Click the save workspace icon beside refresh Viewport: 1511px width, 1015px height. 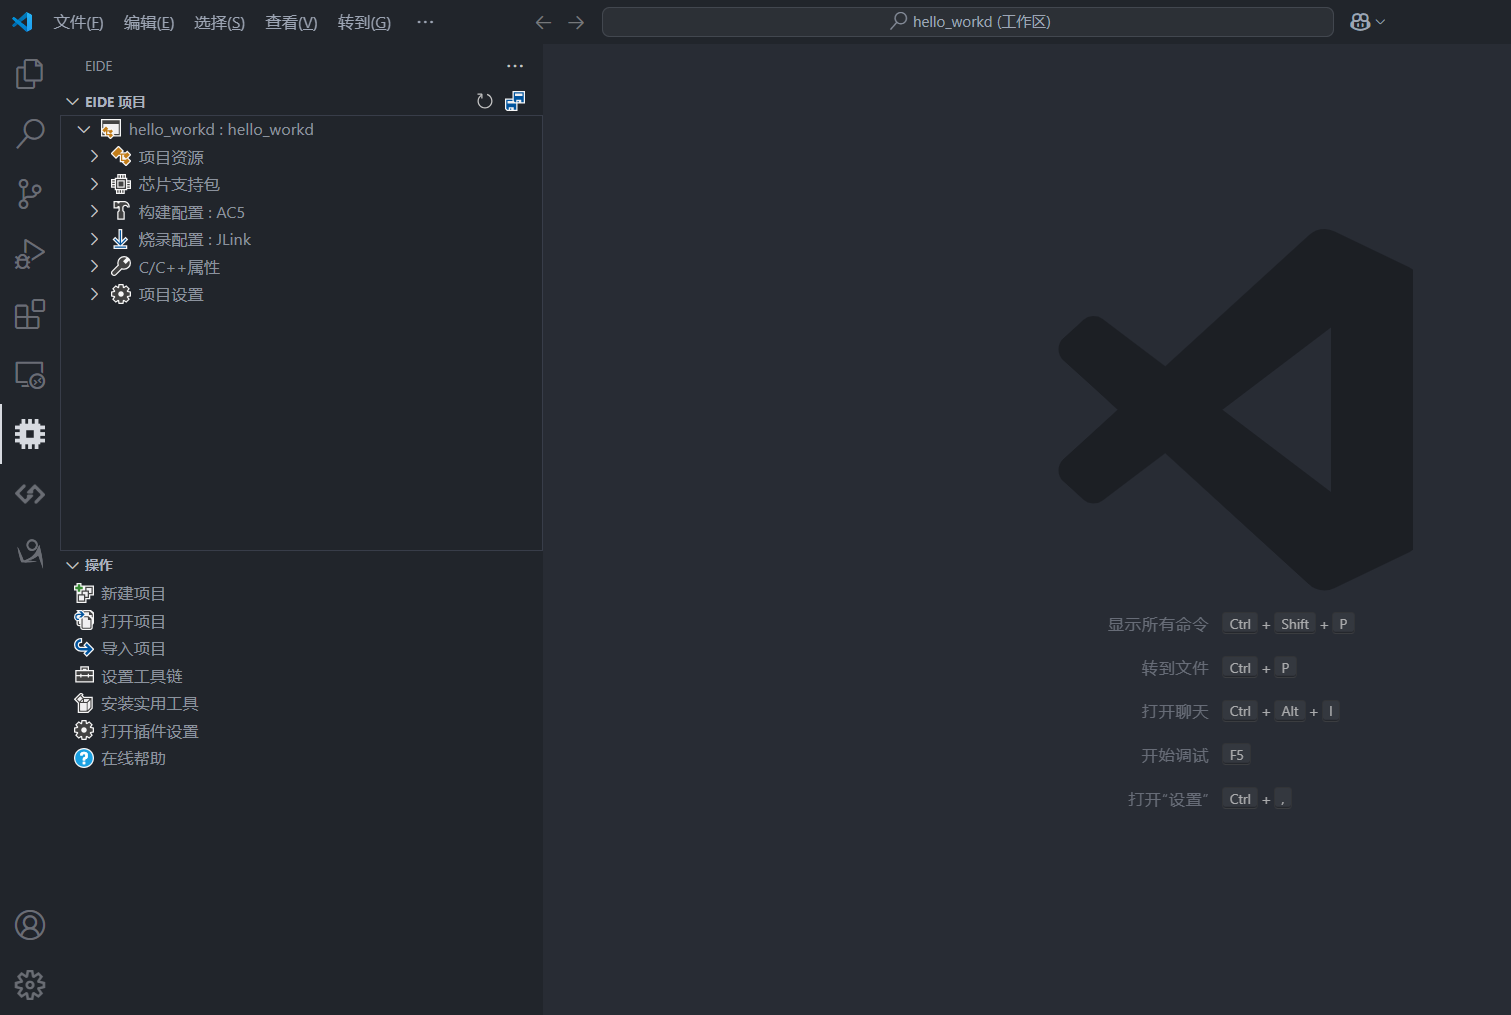pos(515,101)
